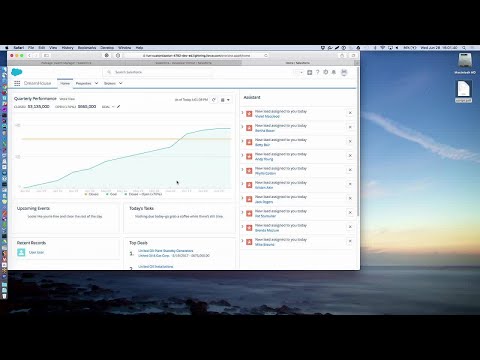The width and height of the screenshot is (480, 360).
Task: Dismiss the Jack Rogers lead notification
Action: coord(350,198)
